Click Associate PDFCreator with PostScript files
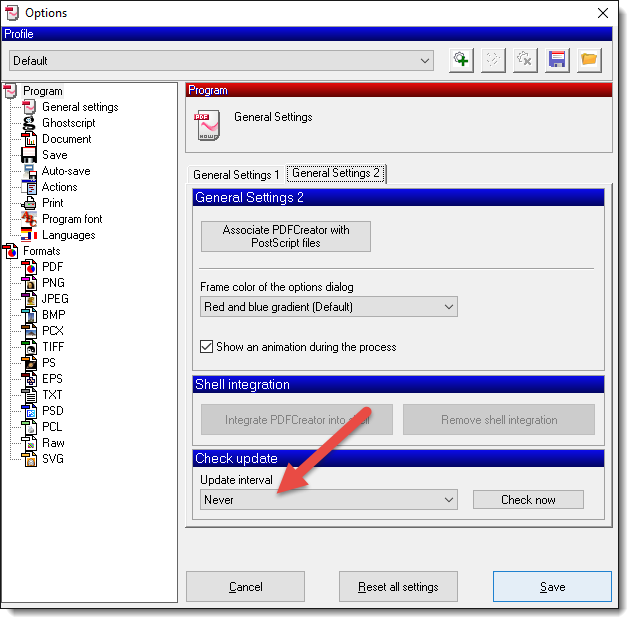This screenshot has width=634, height=624. [x=286, y=237]
